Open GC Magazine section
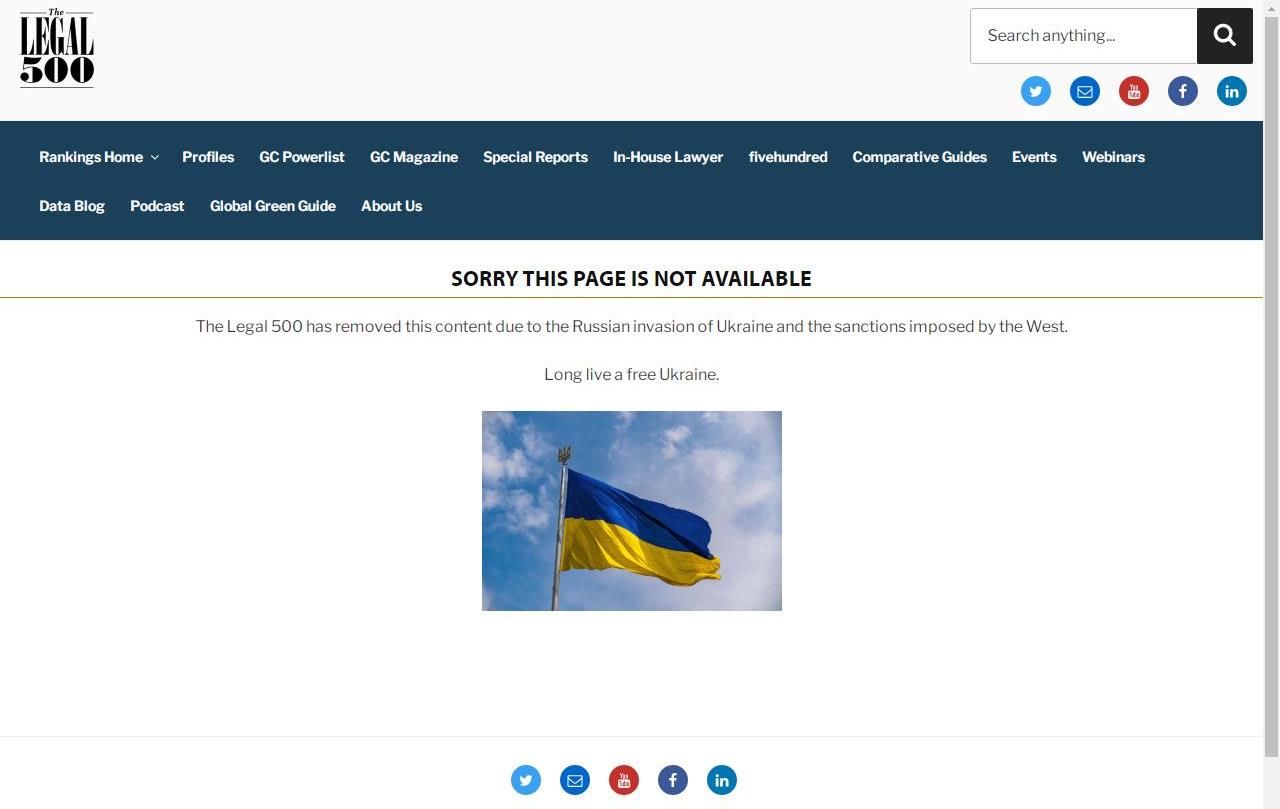 [414, 157]
